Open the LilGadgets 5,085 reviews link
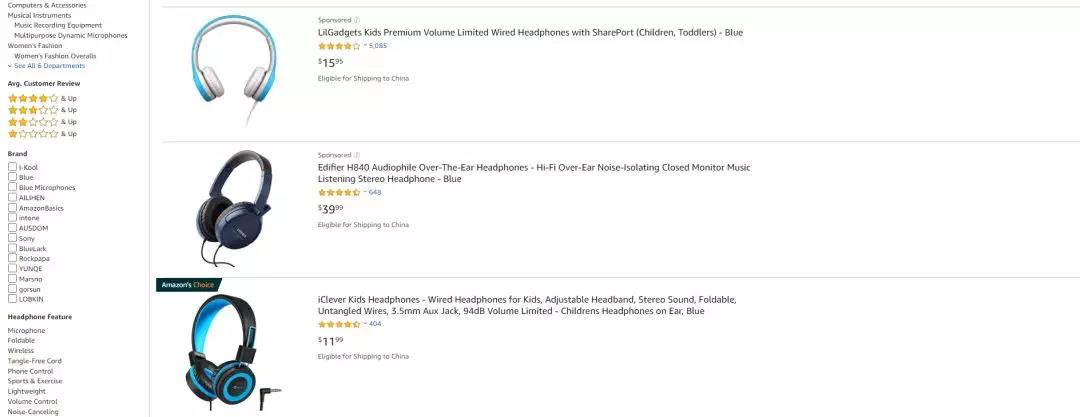1080x417 pixels. tap(377, 46)
